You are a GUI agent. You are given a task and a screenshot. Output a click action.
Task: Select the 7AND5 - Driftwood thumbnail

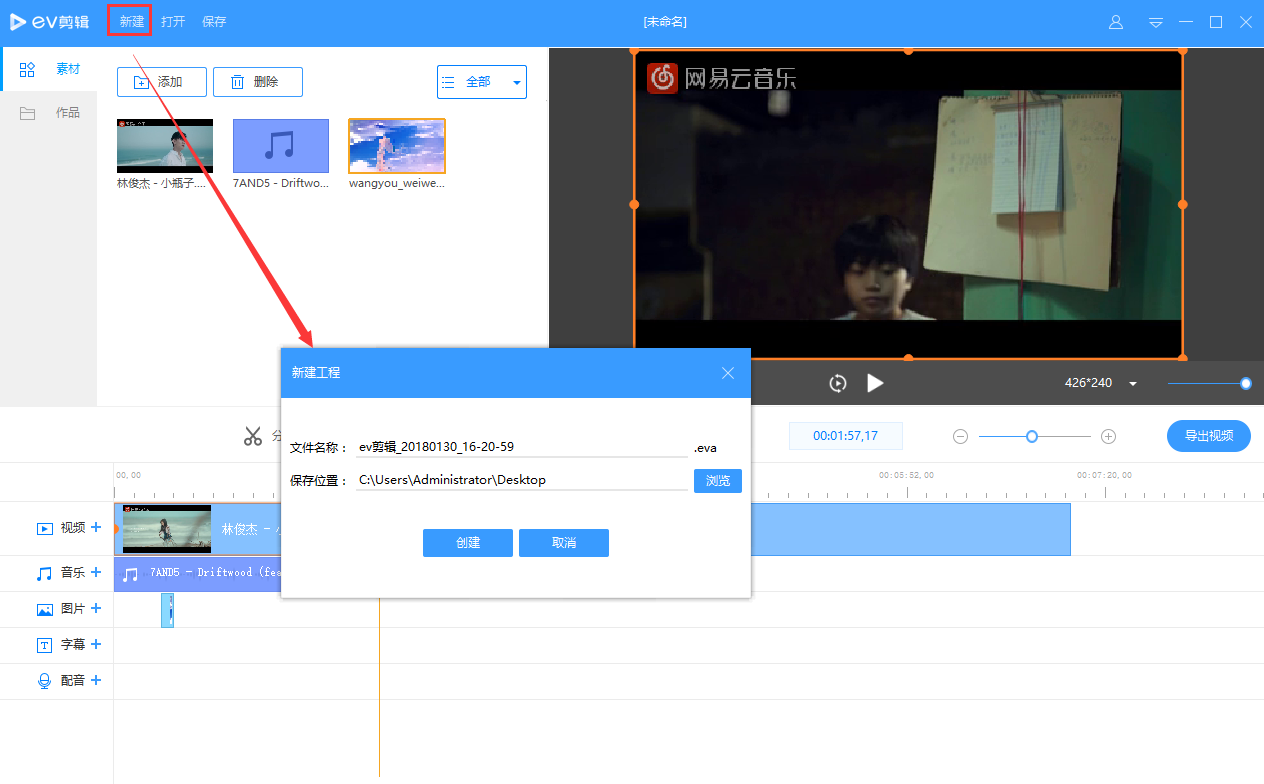click(x=280, y=145)
